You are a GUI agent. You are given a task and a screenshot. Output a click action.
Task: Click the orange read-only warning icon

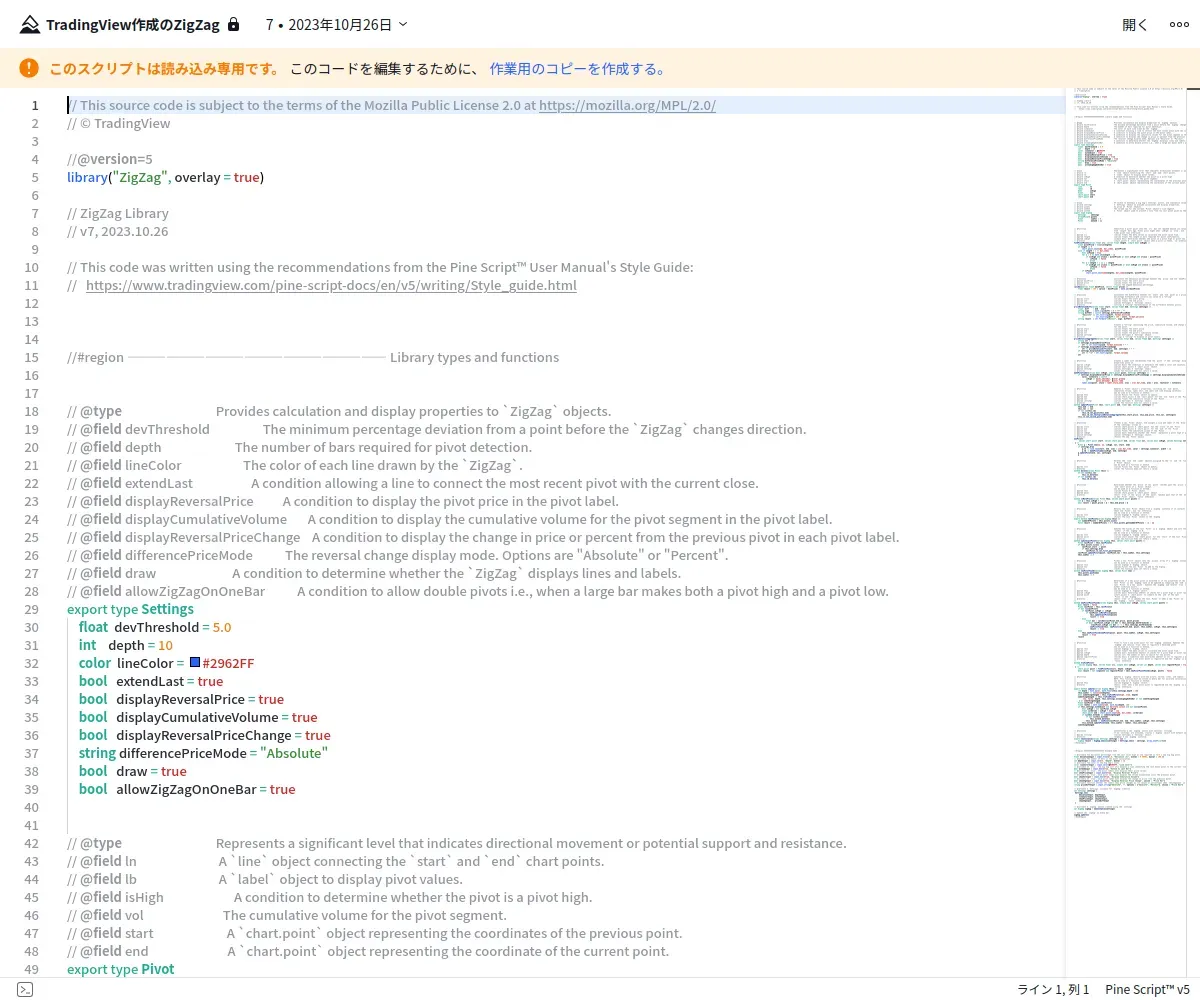(x=29, y=69)
